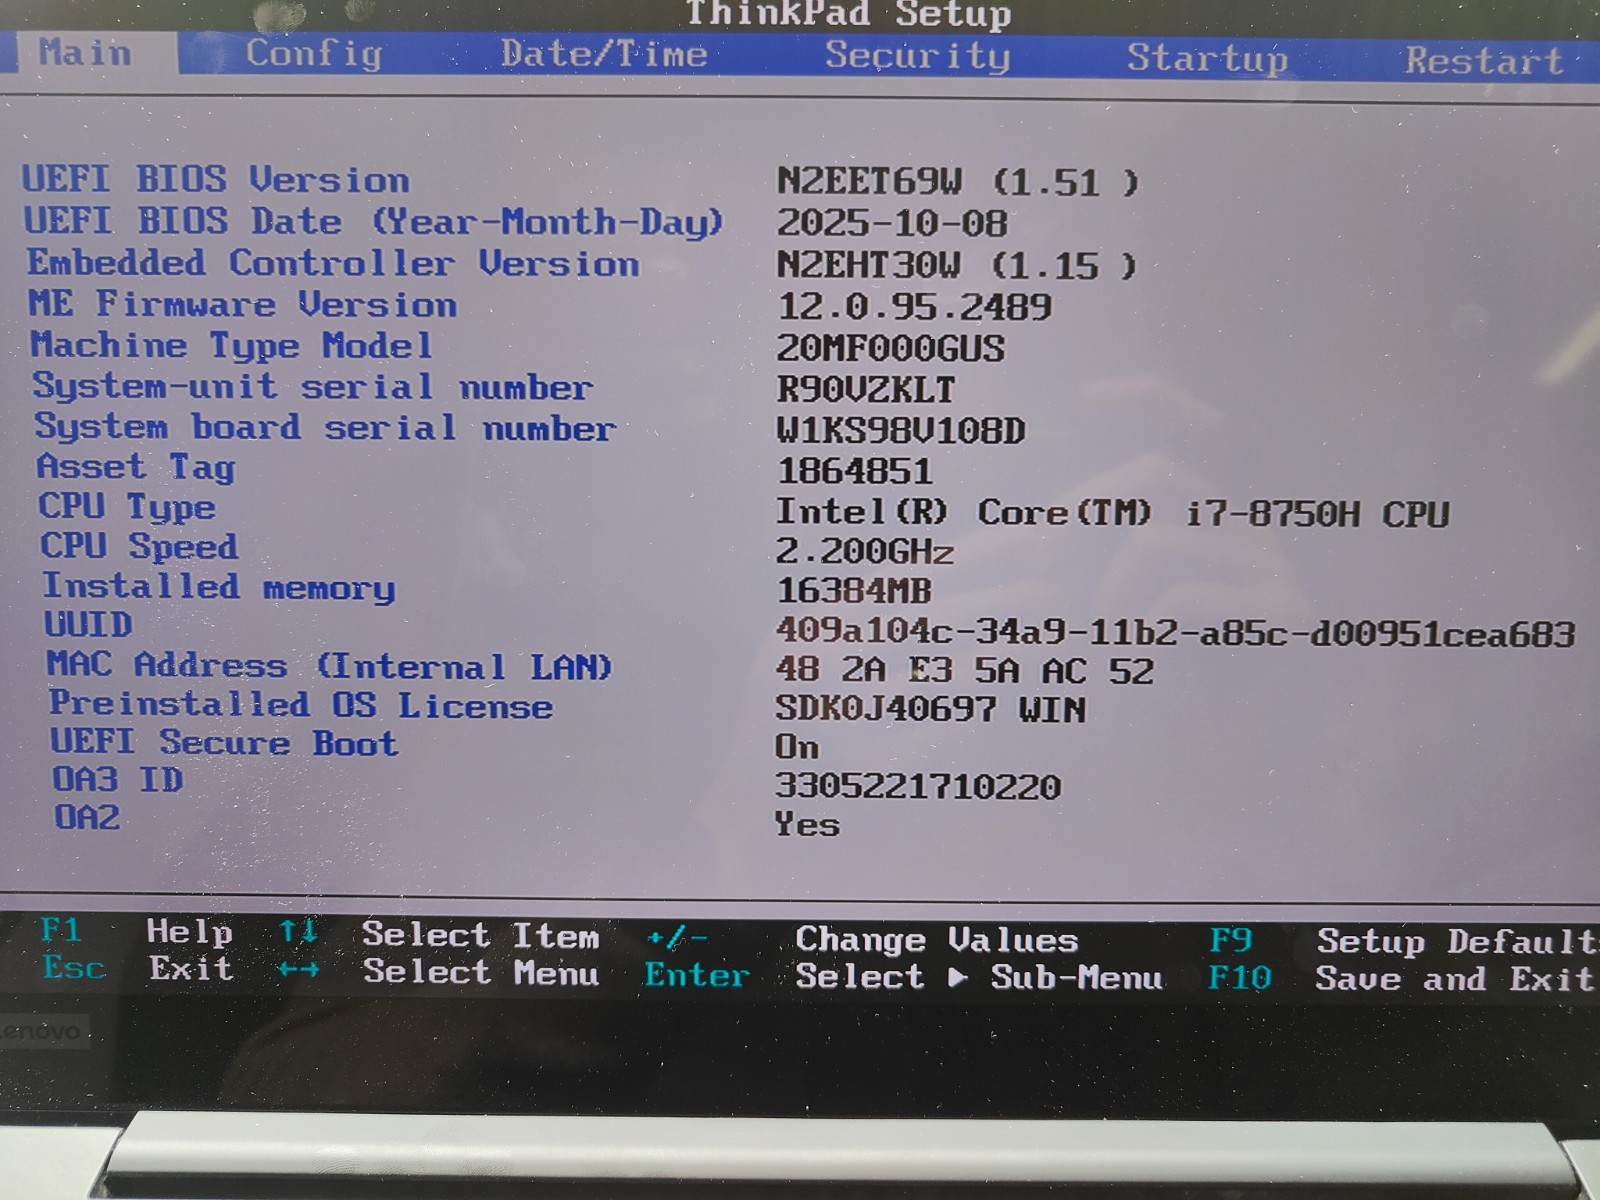
Task: Select the Secure Boot value "On"
Action: (x=797, y=747)
